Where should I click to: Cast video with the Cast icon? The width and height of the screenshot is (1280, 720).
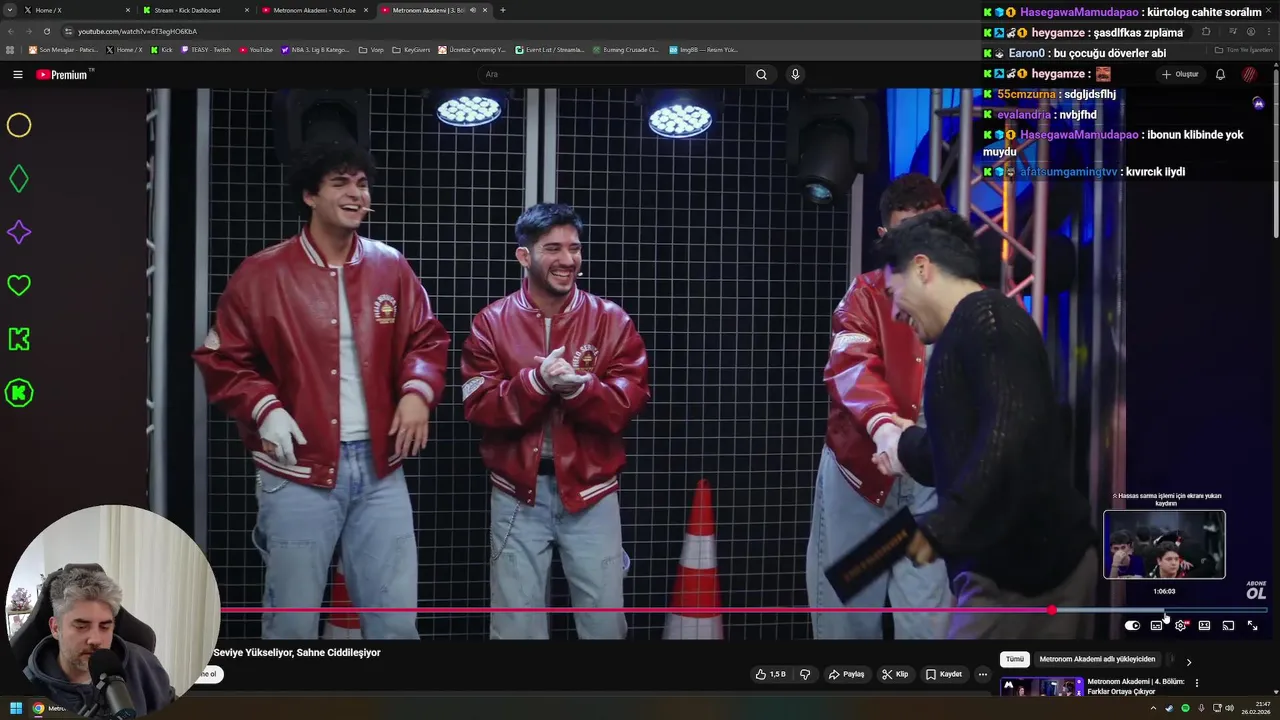(x=1228, y=625)
